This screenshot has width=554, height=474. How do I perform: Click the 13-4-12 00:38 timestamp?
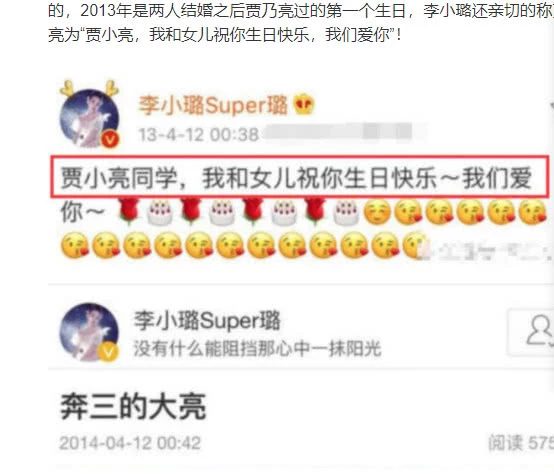tap(198, 135)
